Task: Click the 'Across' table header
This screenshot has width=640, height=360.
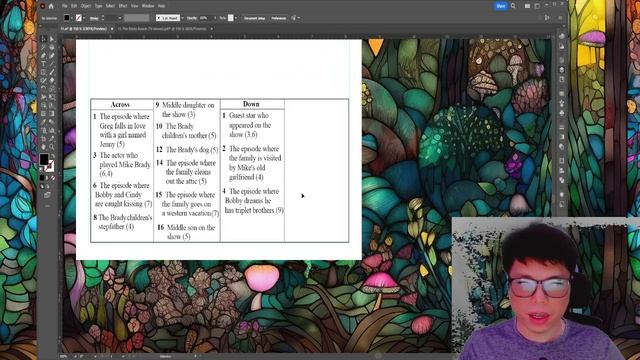Action: [x=120, y=104]
